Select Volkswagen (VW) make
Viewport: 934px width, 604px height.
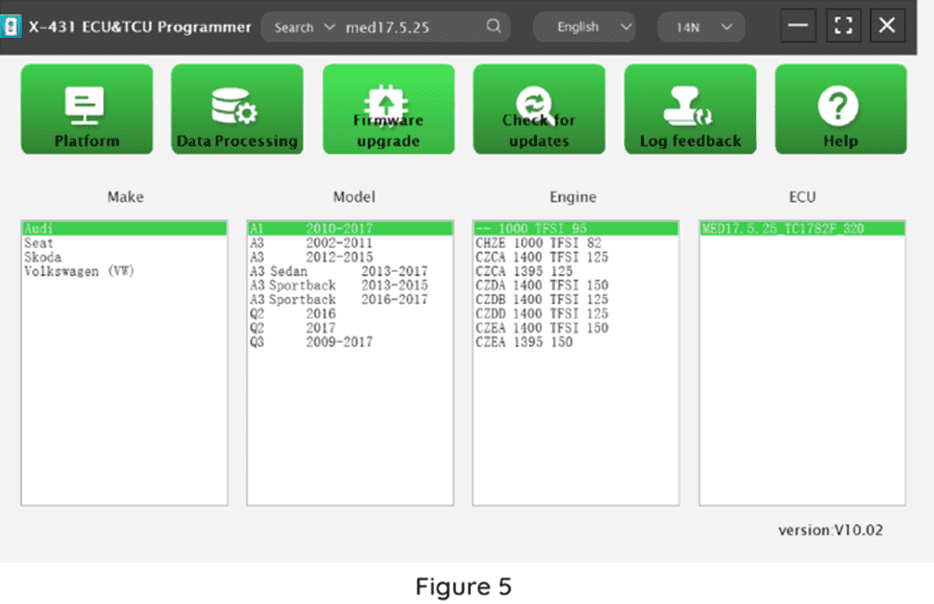[x=124, y=272]
